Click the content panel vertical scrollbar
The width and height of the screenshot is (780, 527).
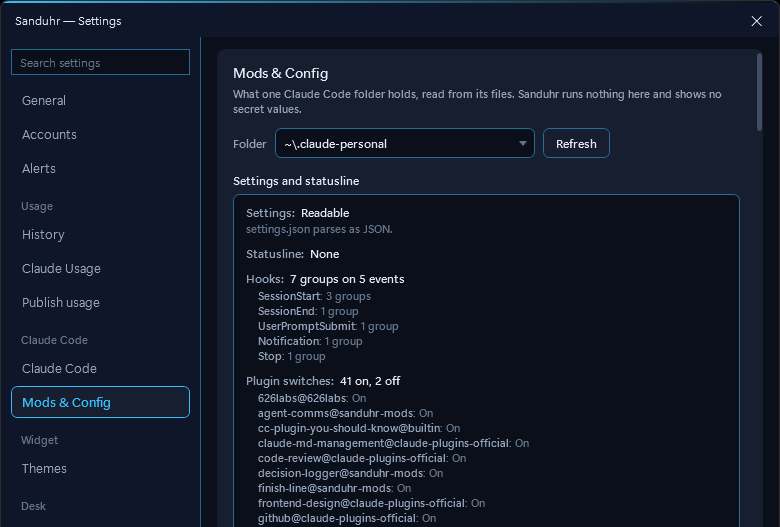point(759,92)
